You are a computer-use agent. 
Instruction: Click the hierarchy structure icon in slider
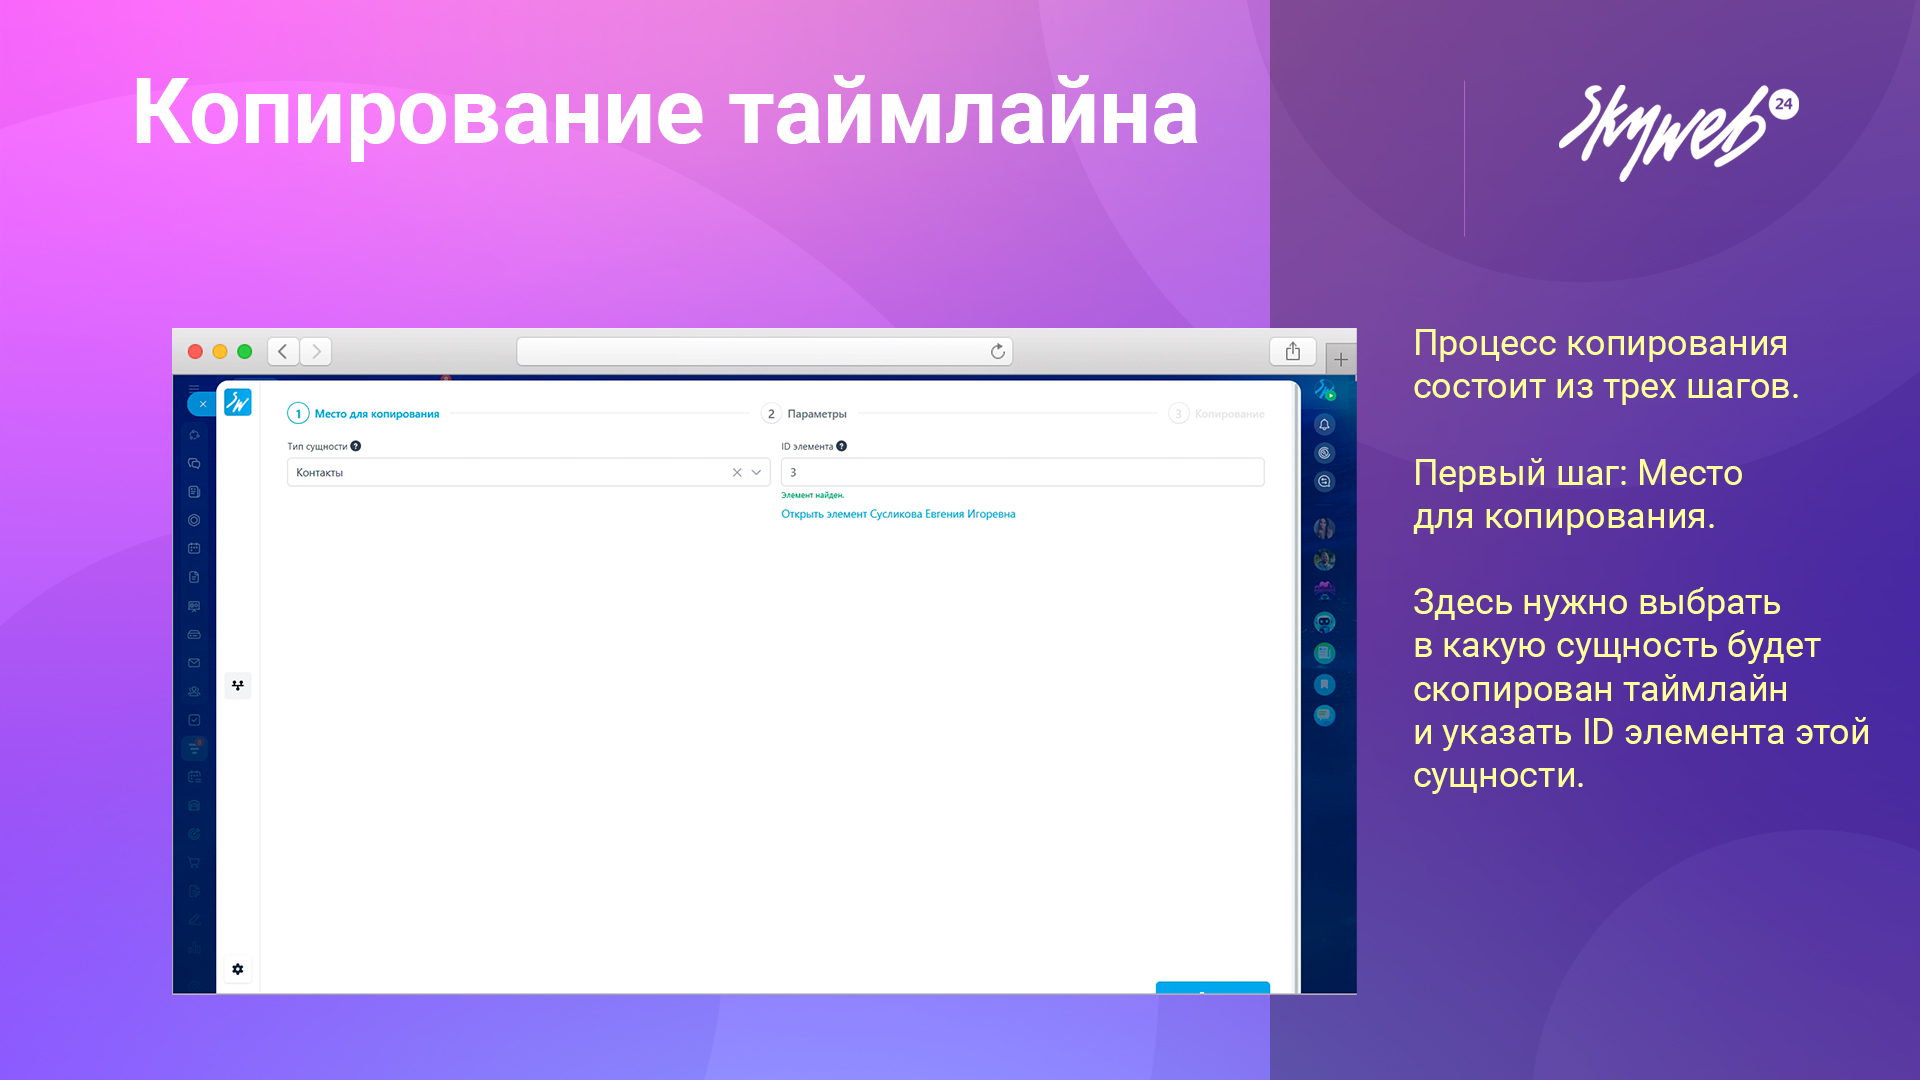tap(238, 686)
